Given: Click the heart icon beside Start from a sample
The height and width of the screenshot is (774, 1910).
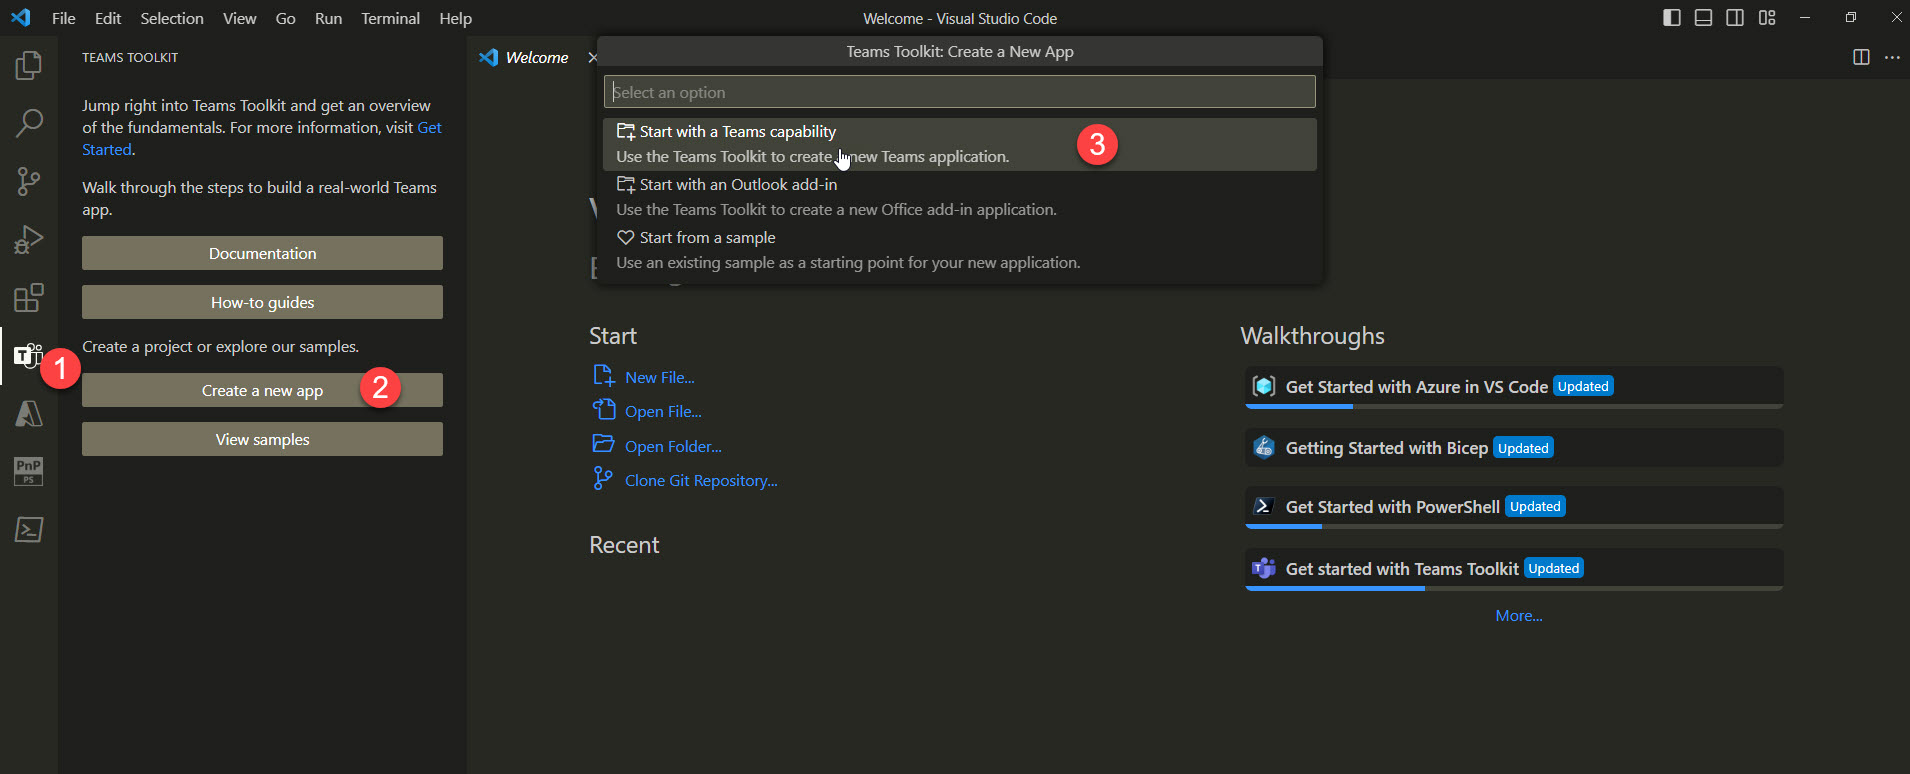Looking at the screenshot, I should coord(626,237).
